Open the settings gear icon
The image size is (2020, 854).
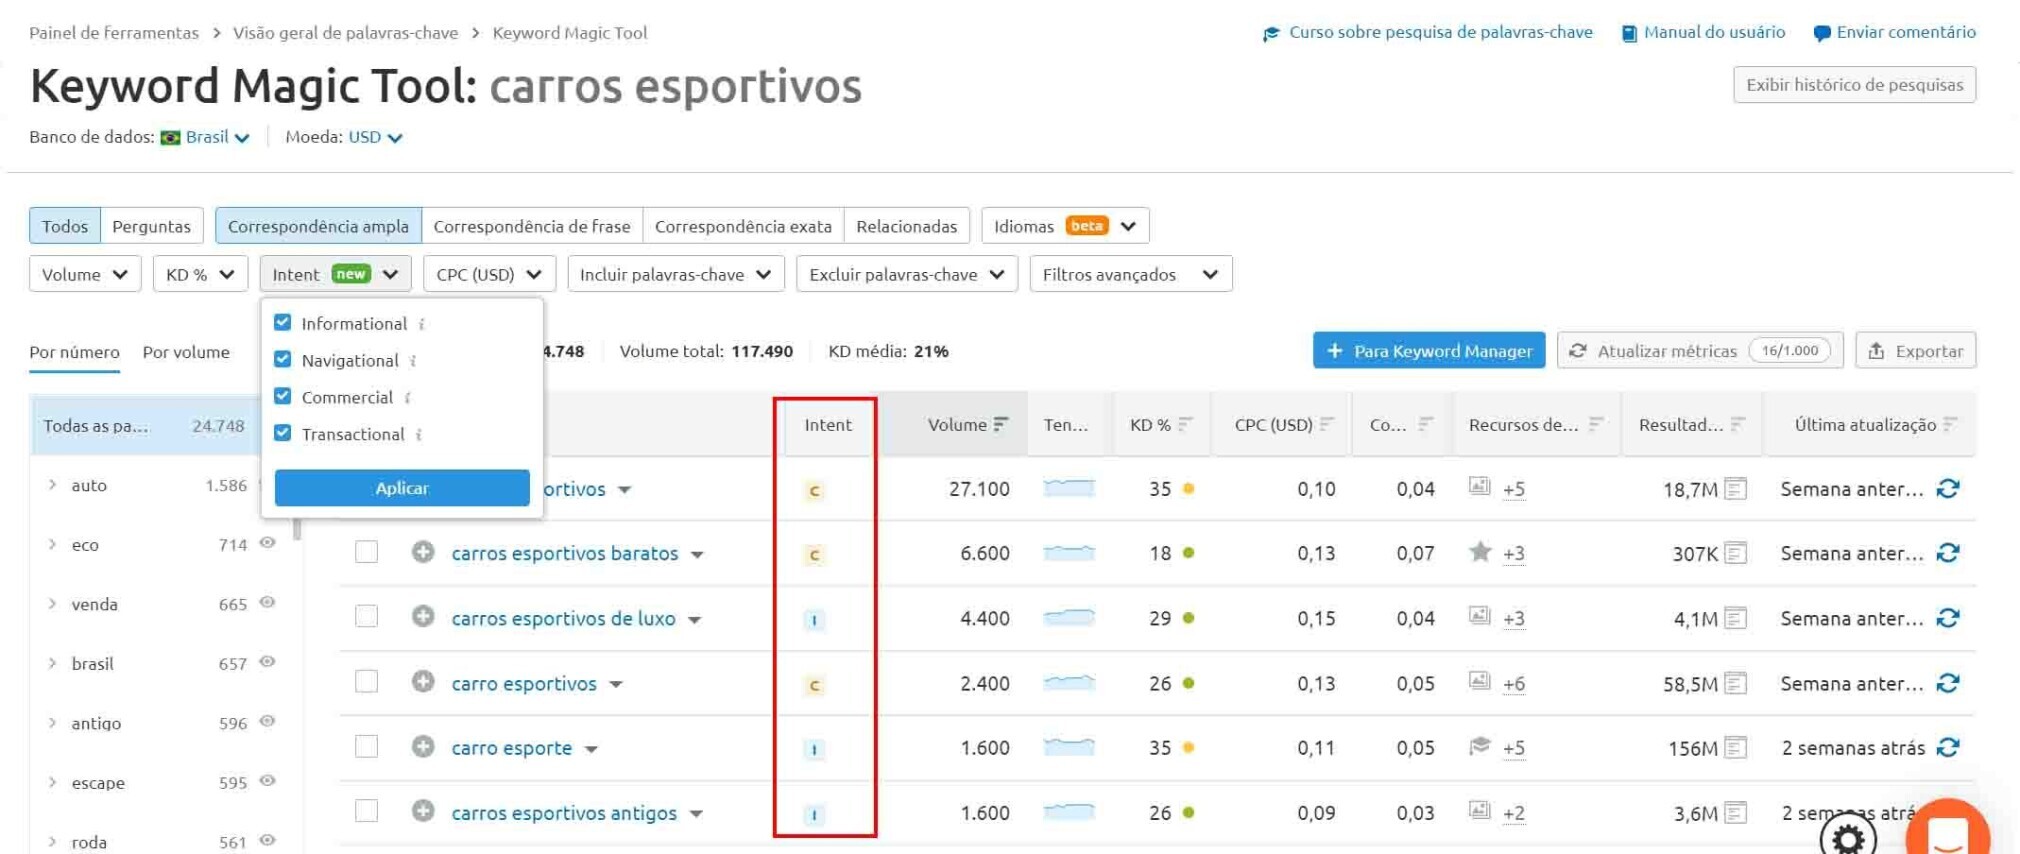point(1848,836)
